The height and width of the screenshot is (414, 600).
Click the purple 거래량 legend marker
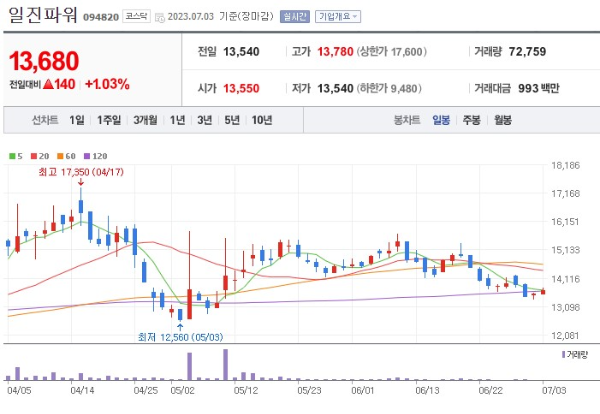click(x=563, y=355)
